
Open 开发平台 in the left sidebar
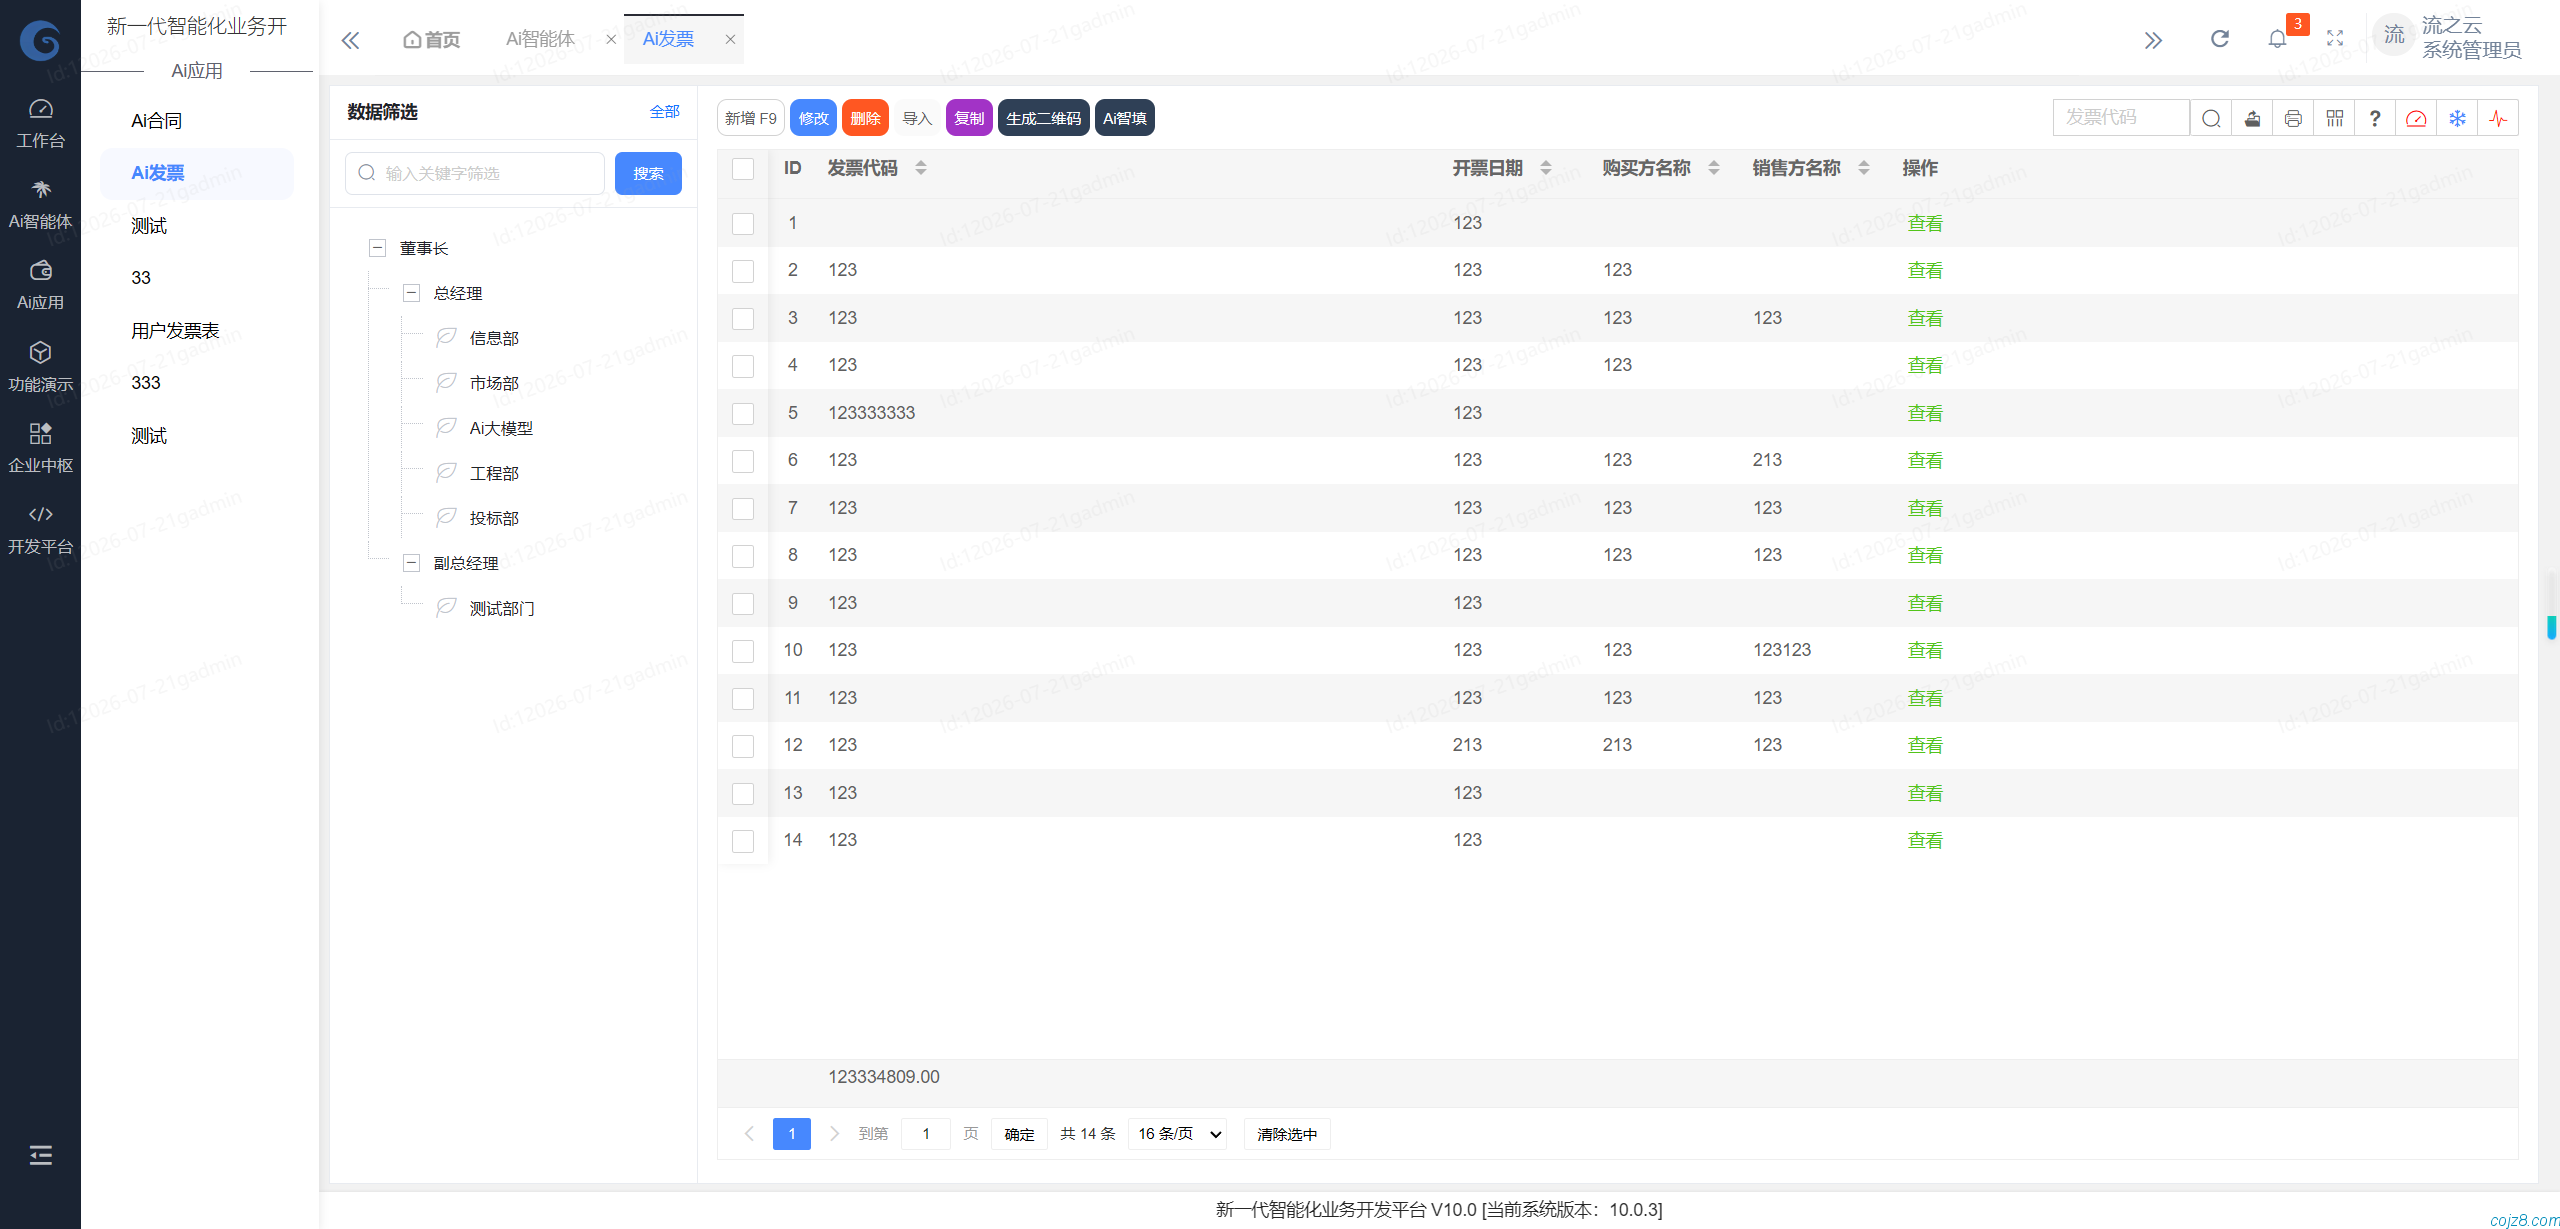tap(40, 530)
